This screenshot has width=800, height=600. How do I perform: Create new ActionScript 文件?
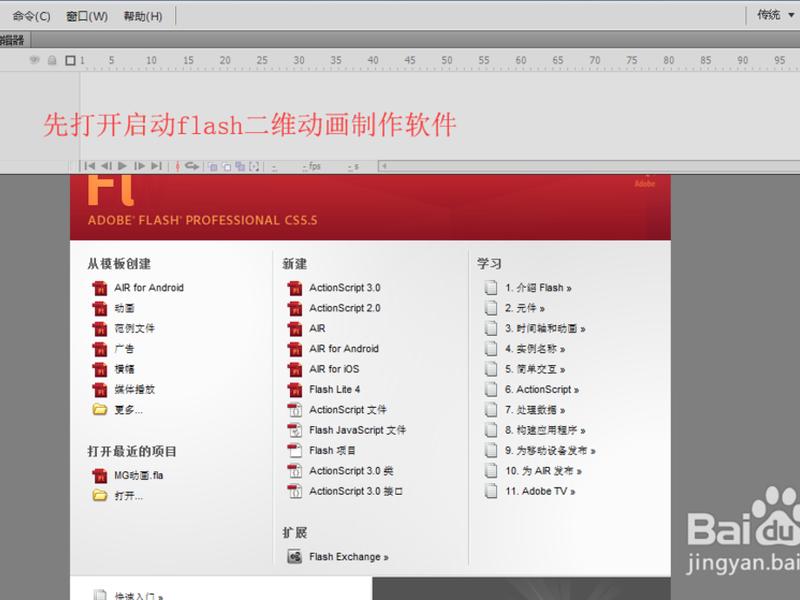[347, 410]
